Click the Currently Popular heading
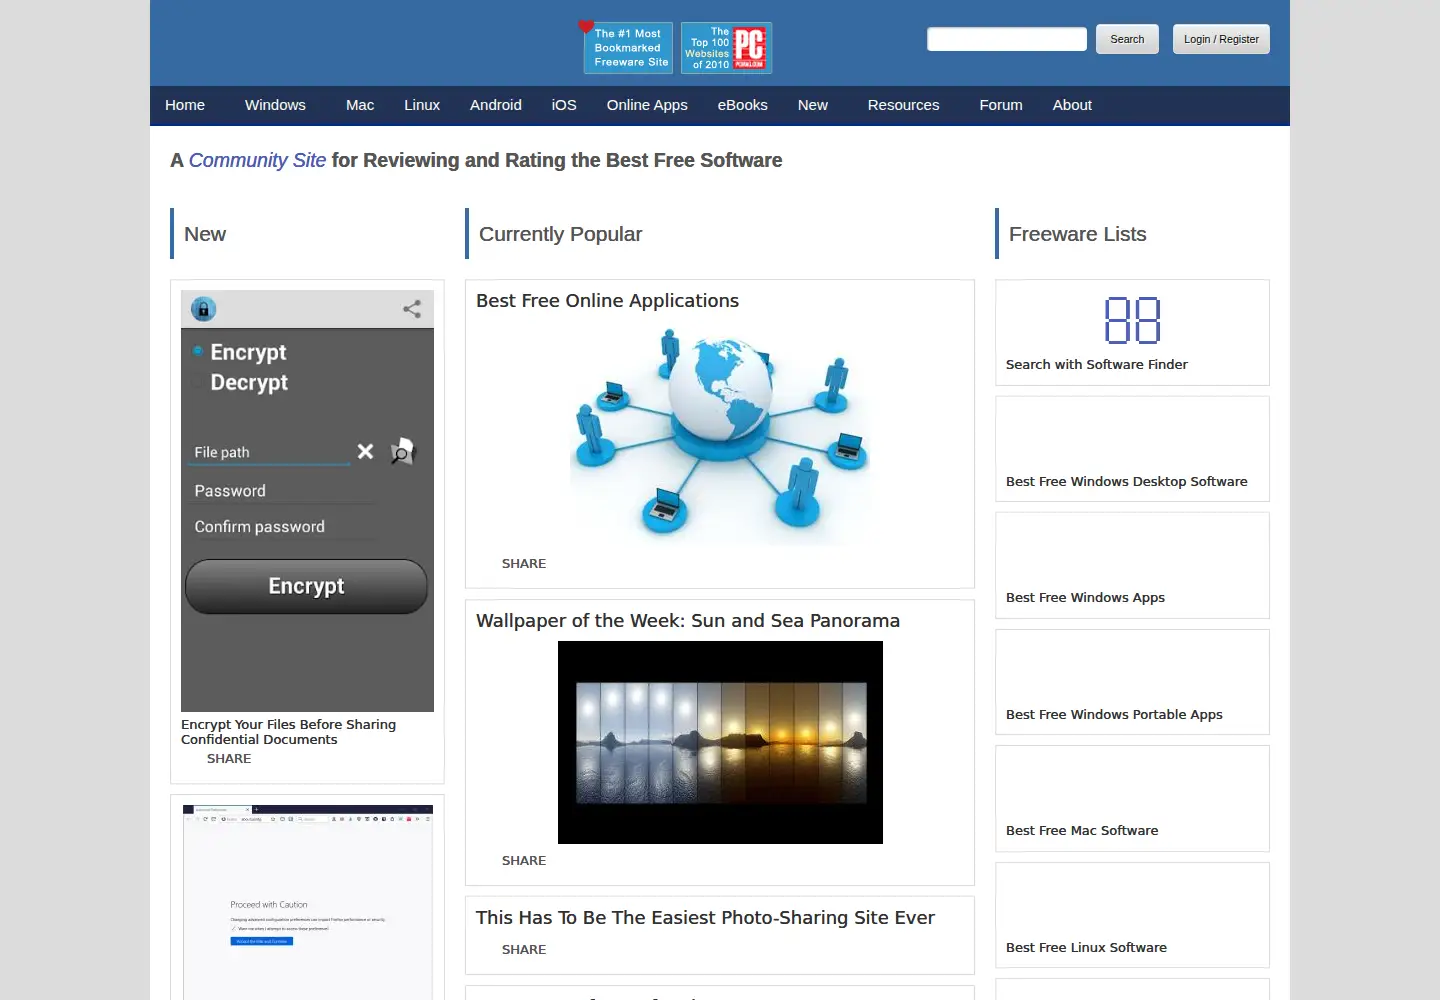 point(560,234)
